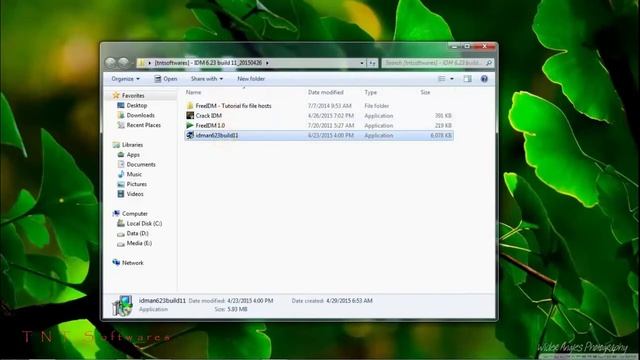640x360 pixels.
Task: Click the installer thumbnail in details pane
Action: click(122, 306)
